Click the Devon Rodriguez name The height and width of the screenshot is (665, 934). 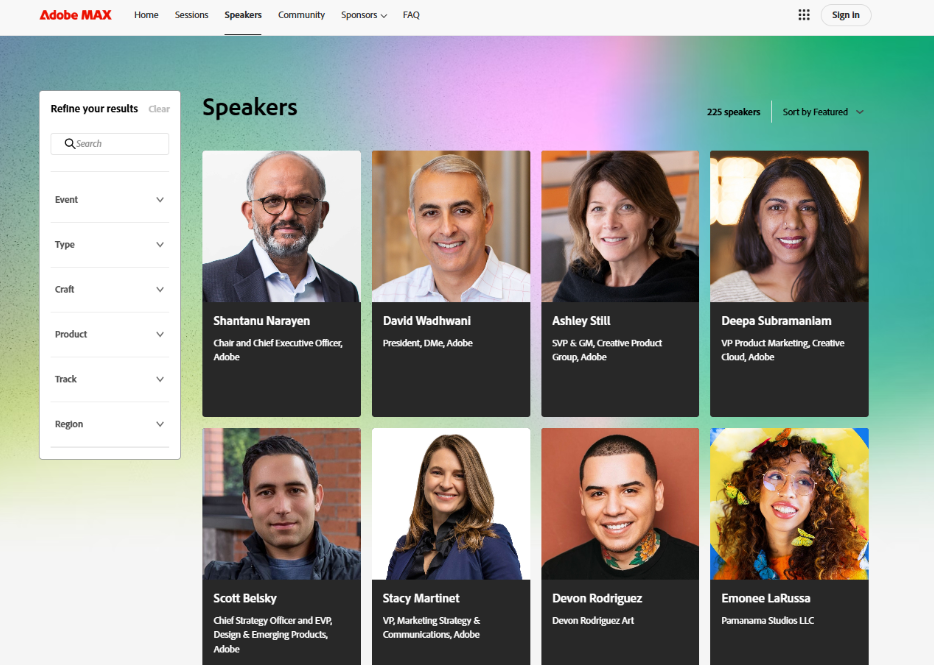[x=597, y=598]
